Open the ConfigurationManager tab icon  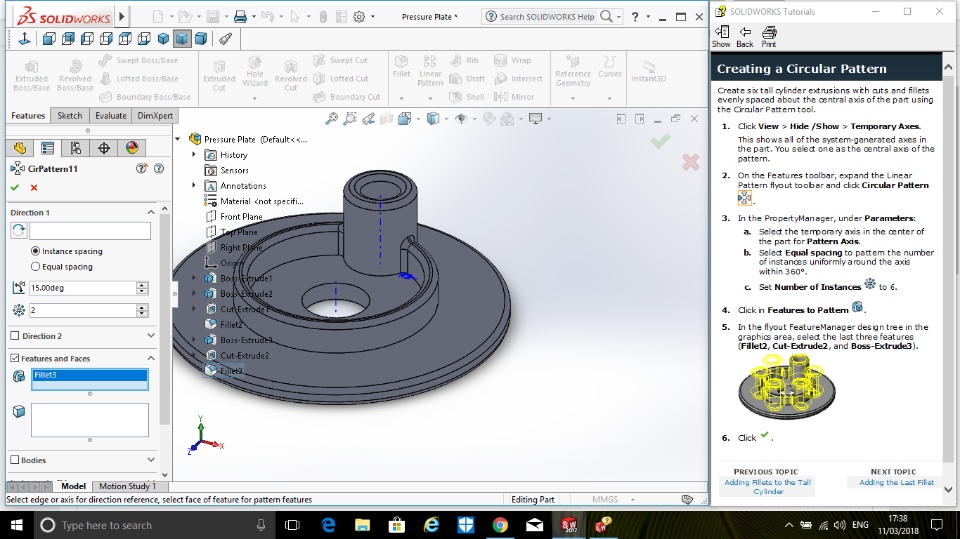[76, 148]
